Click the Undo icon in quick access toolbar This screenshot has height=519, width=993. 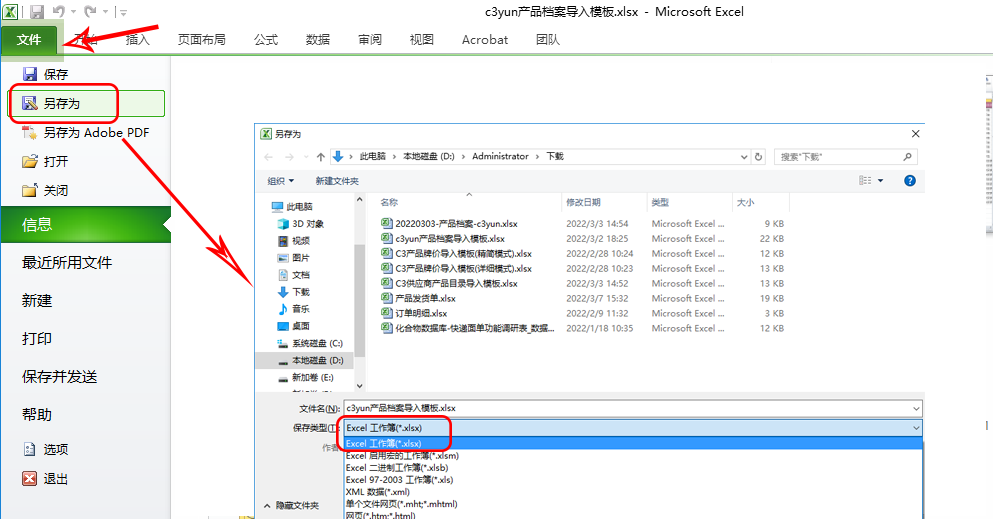58,11
